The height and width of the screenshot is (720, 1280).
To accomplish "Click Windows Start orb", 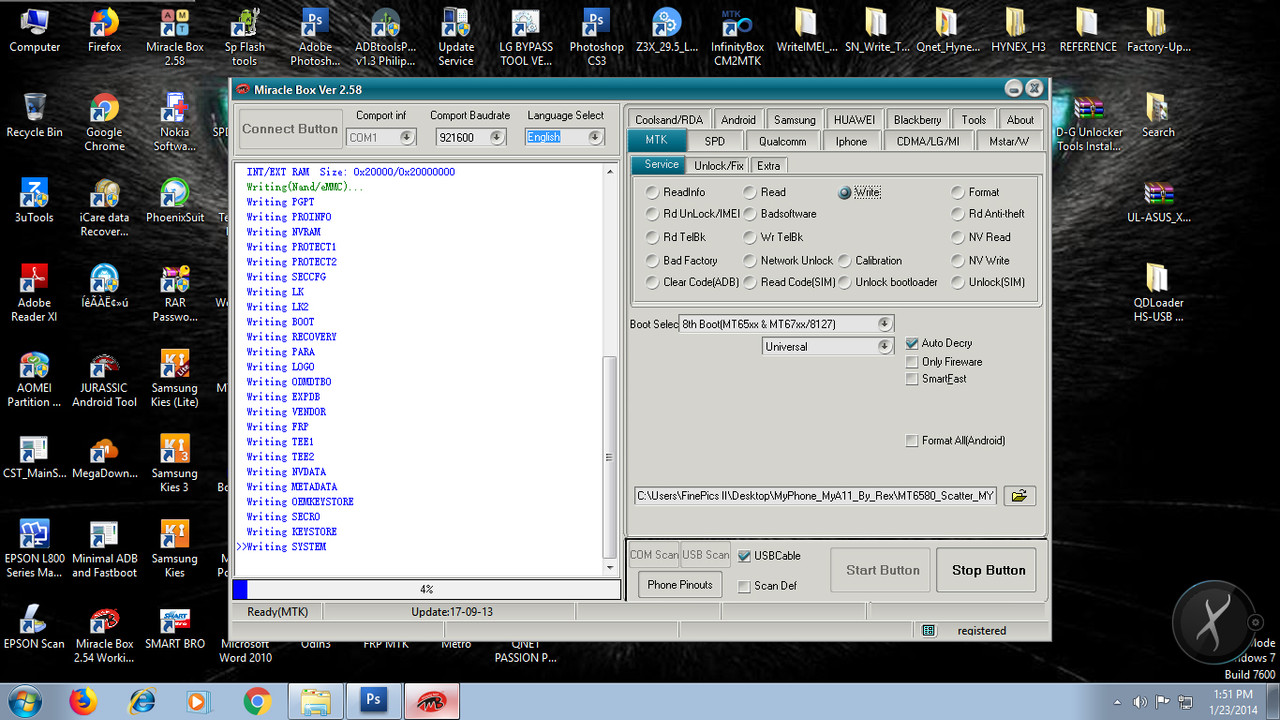I will tap(24, 701).
